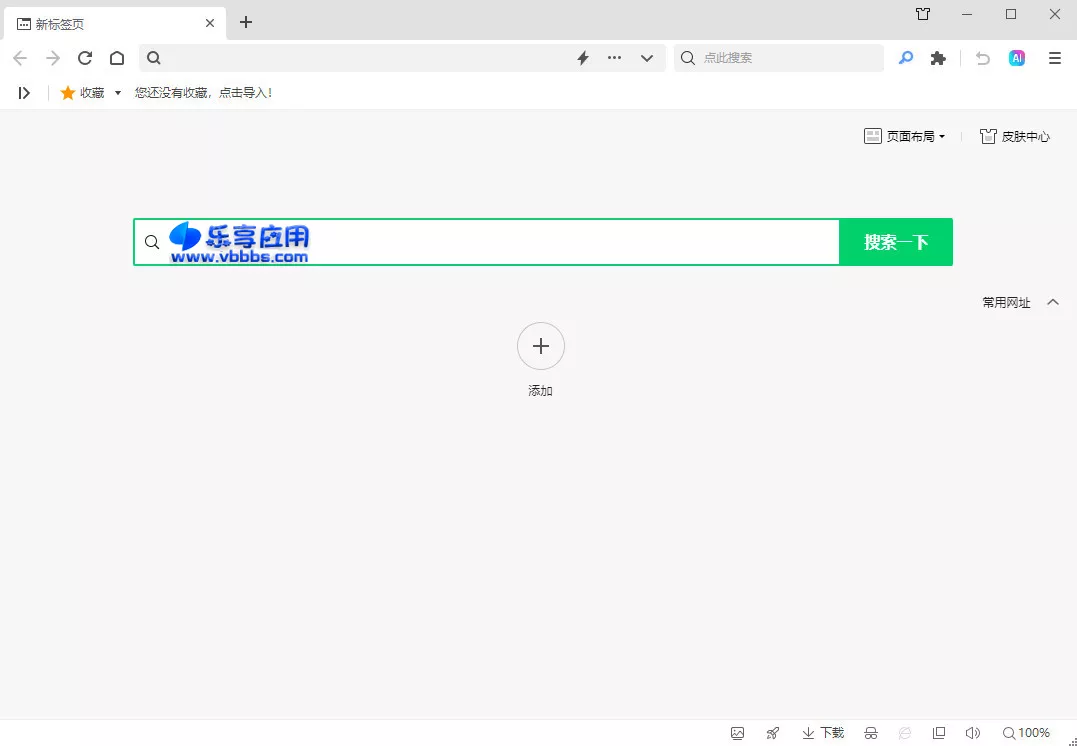This screenshot has height=746, width=1077.
Task: Focus the 点此搜索 search box
Action: (x=778, y=58)
